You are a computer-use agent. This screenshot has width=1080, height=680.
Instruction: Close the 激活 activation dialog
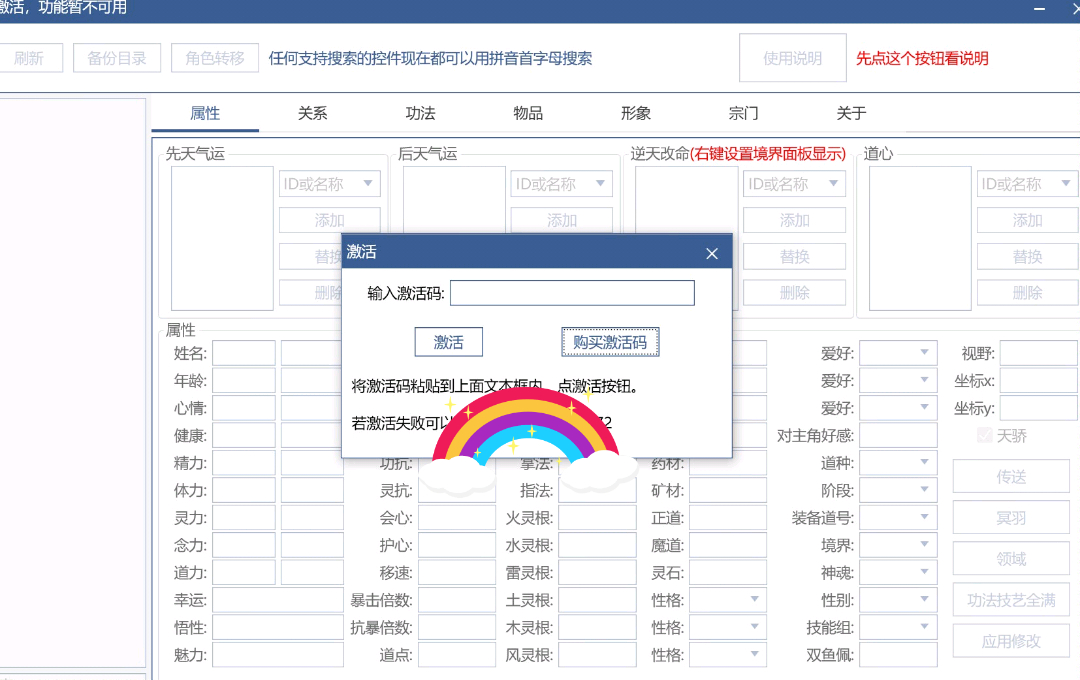click(712, 253)
